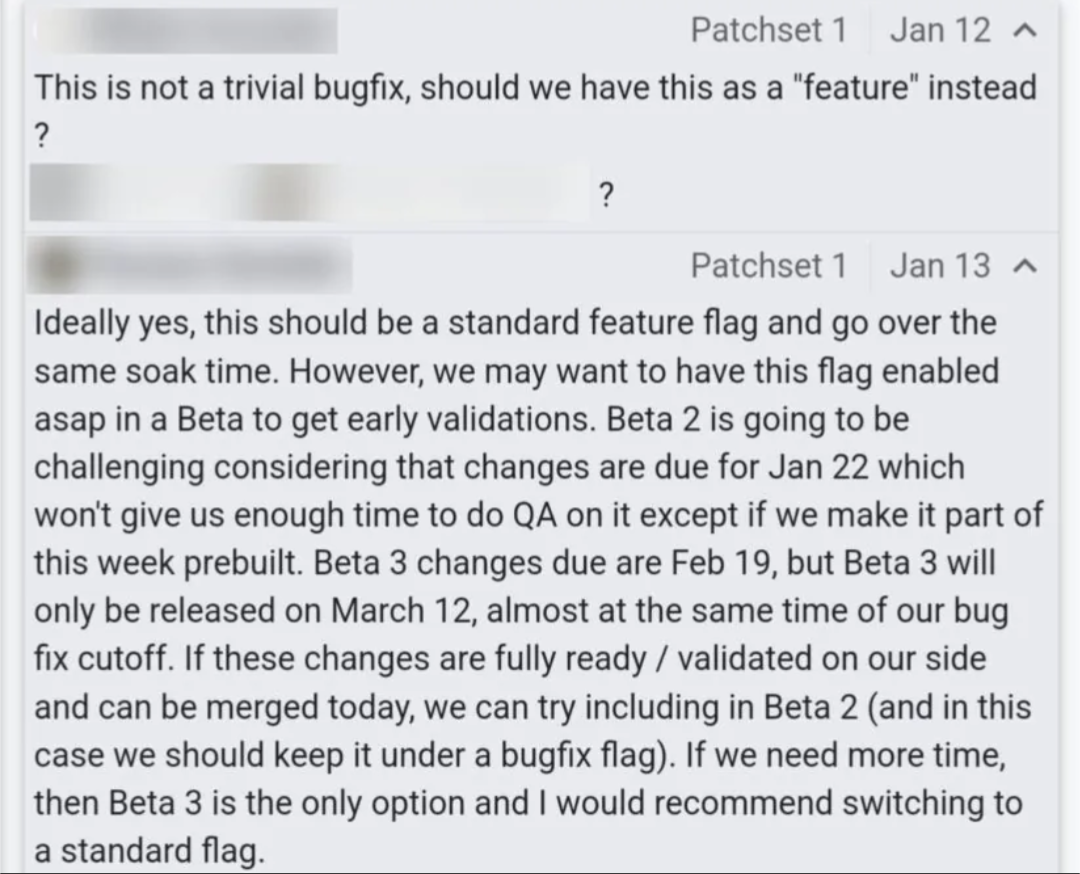Screen dimensions: 1080x874
Task: Click the Jan 12 date stamp
Action: [x=940, y=31]
